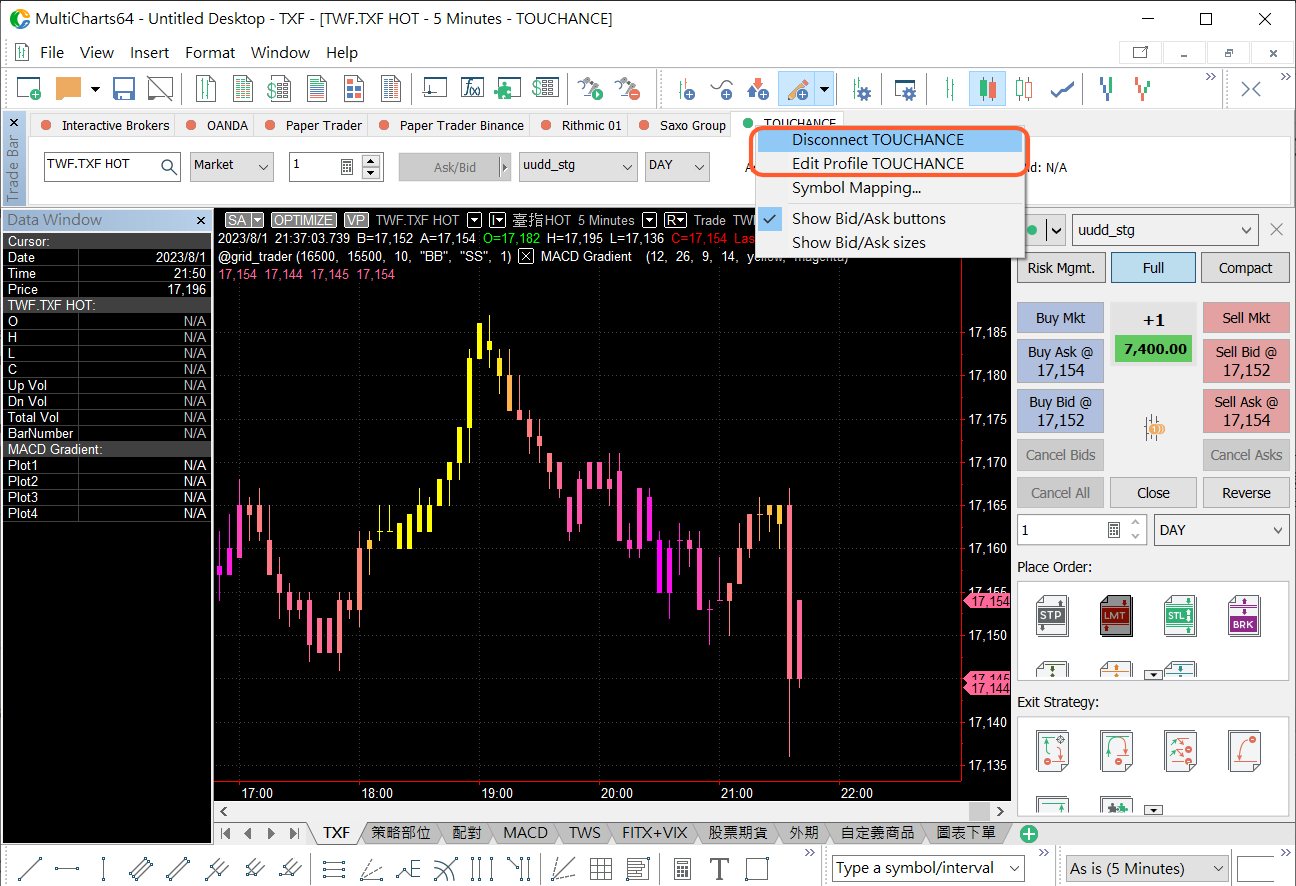Open the As is (5 Minutes) resolution dropdown

click(1146, 868)
